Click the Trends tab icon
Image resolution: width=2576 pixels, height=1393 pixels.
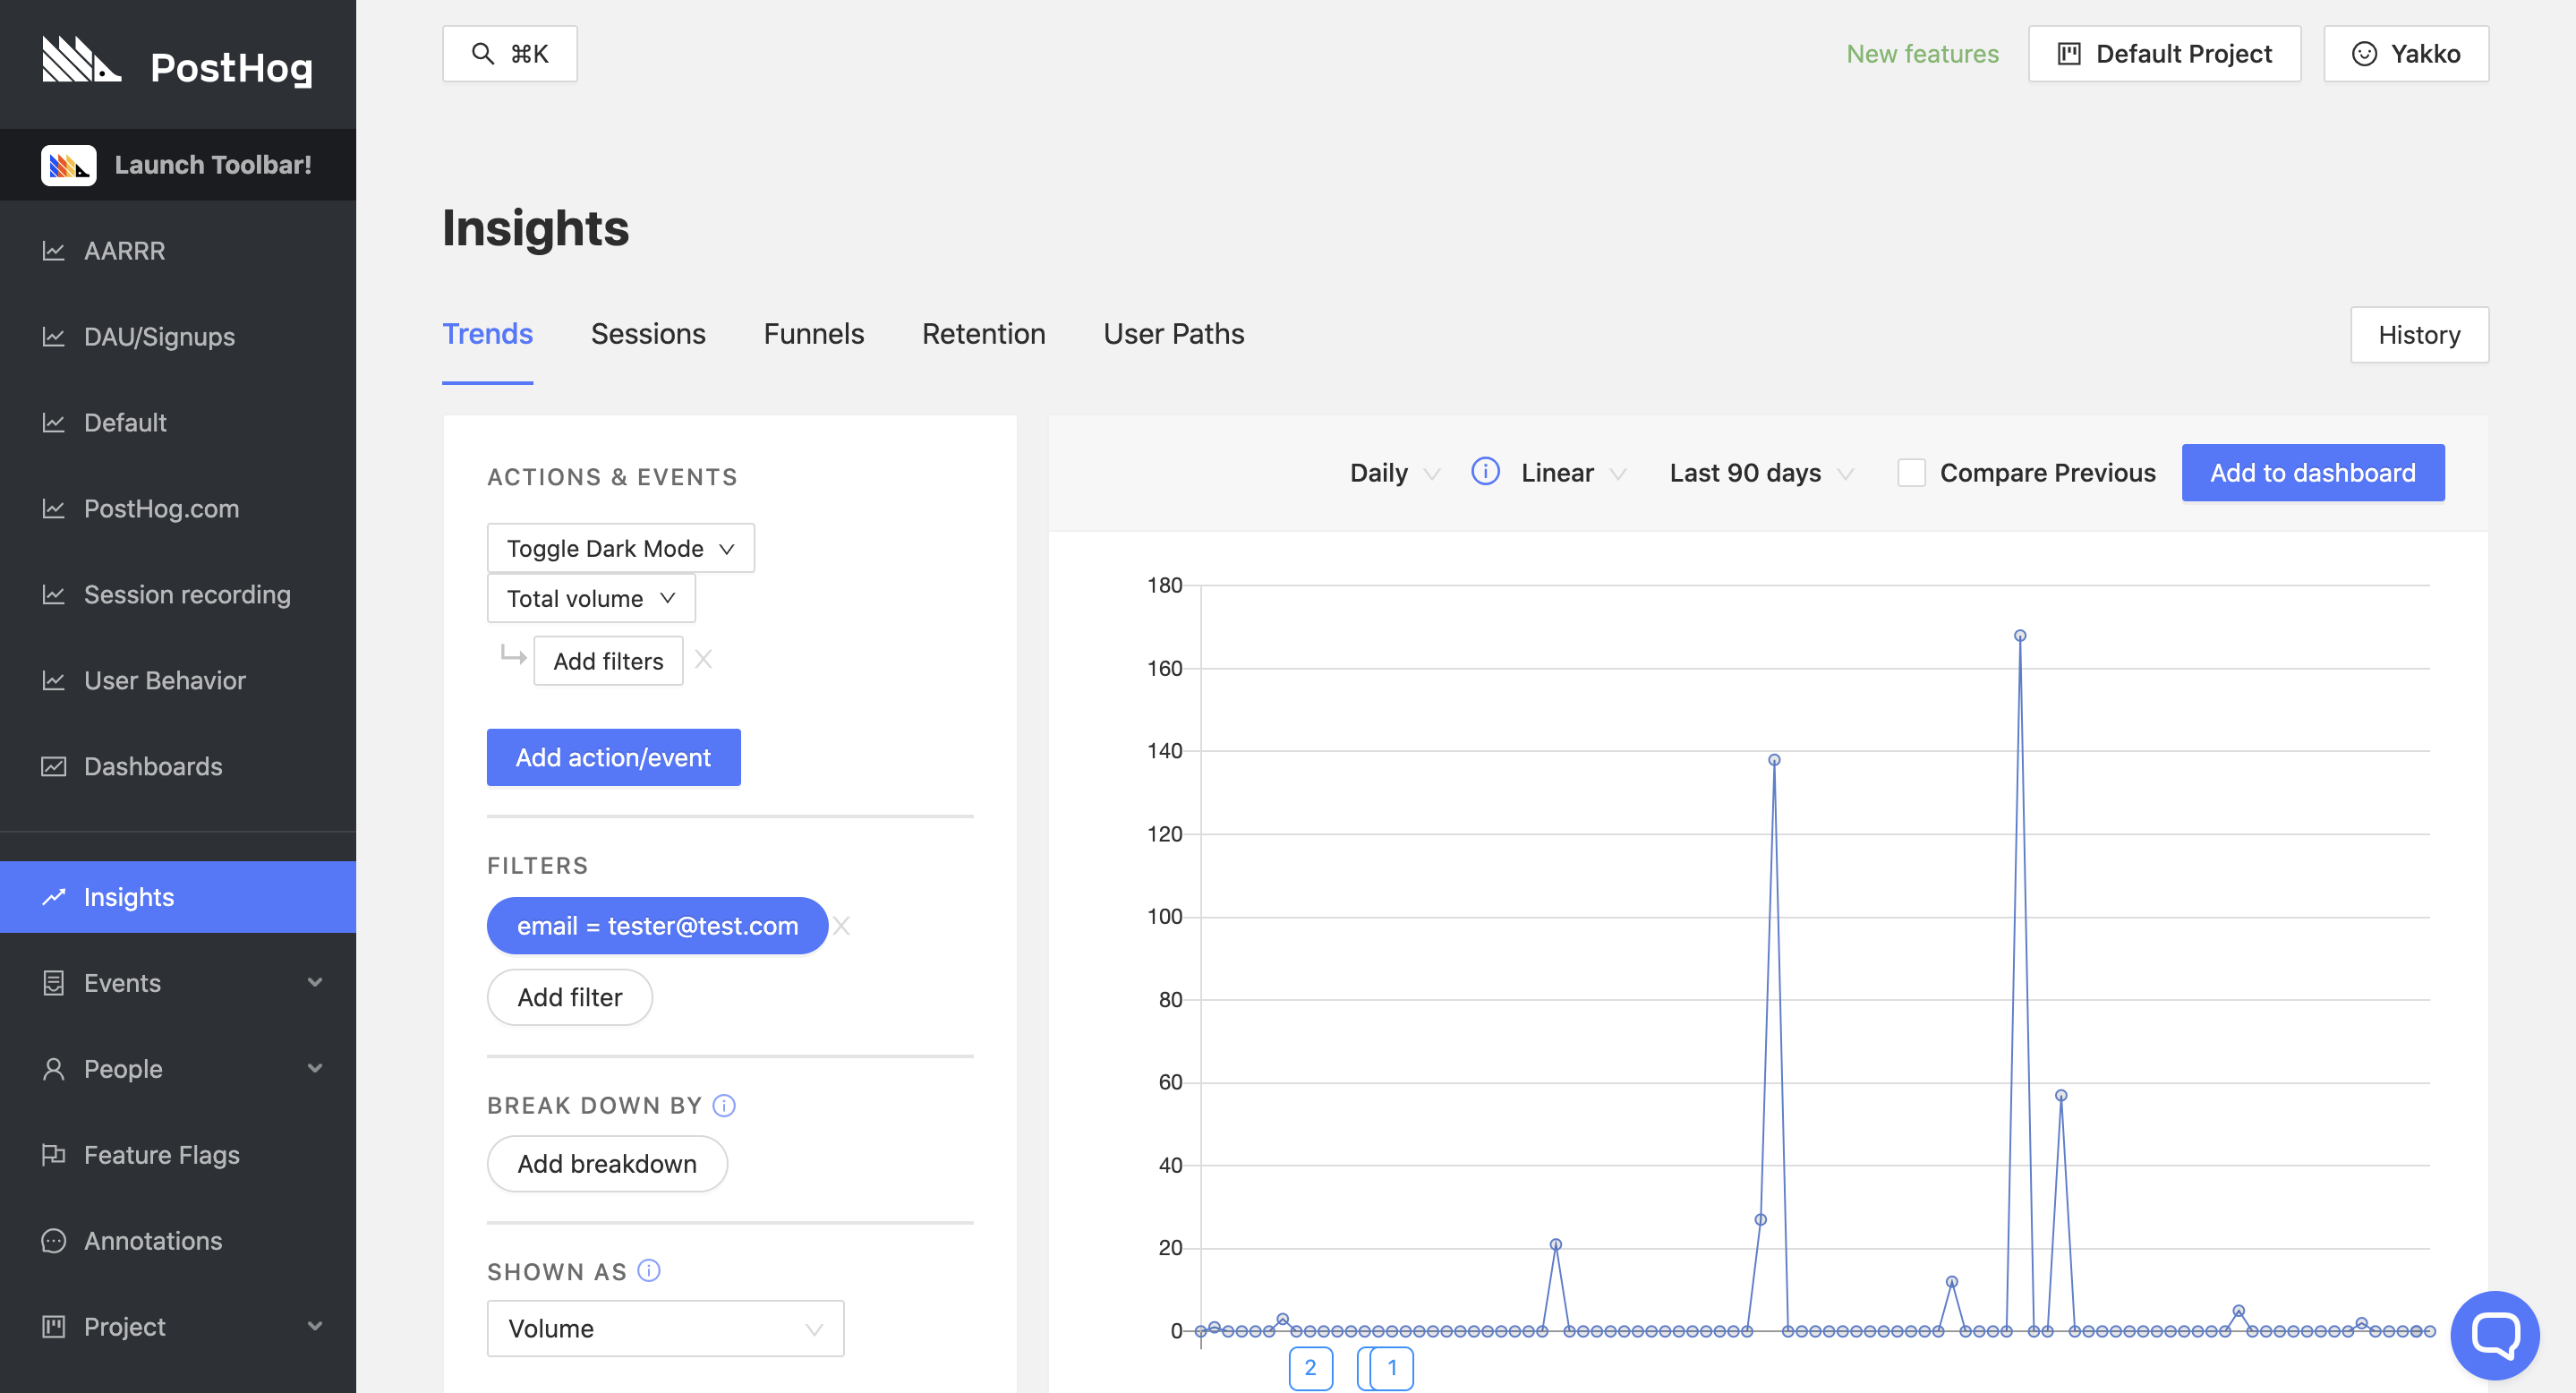click(487, 335)
